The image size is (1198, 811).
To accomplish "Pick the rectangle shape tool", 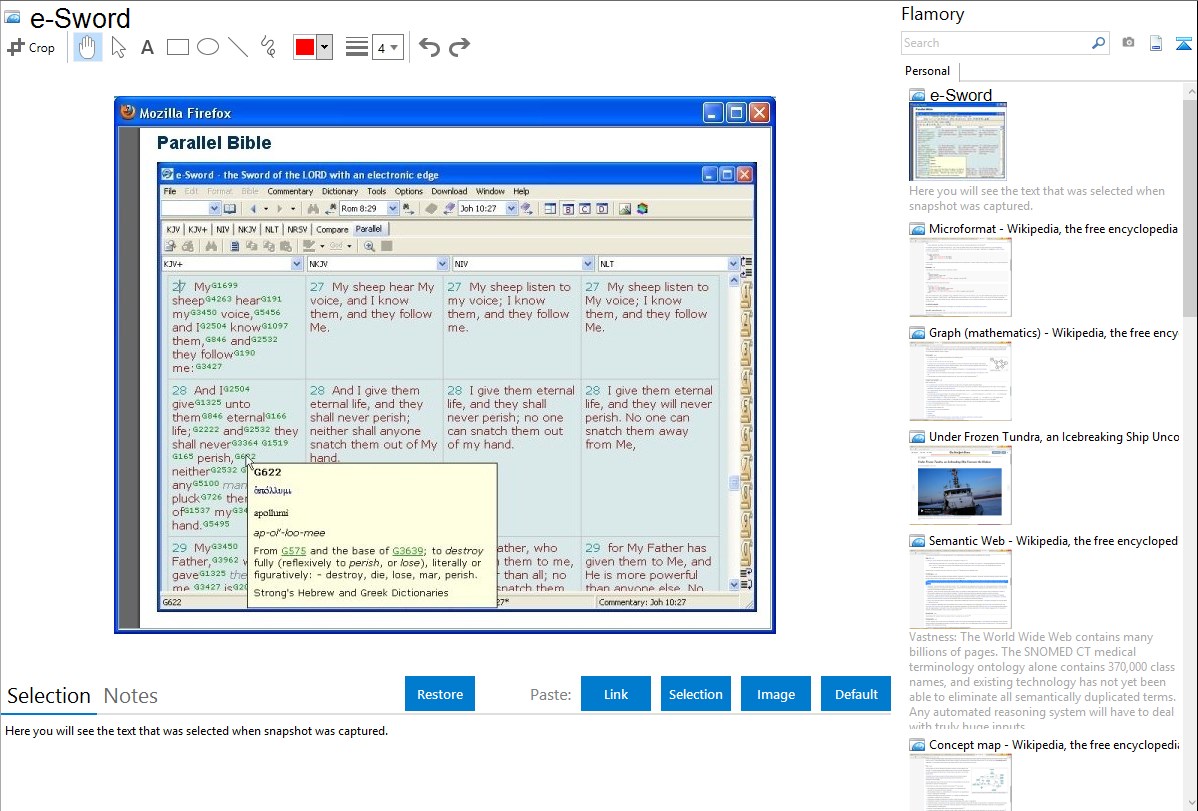I will (x=178, y=47).
